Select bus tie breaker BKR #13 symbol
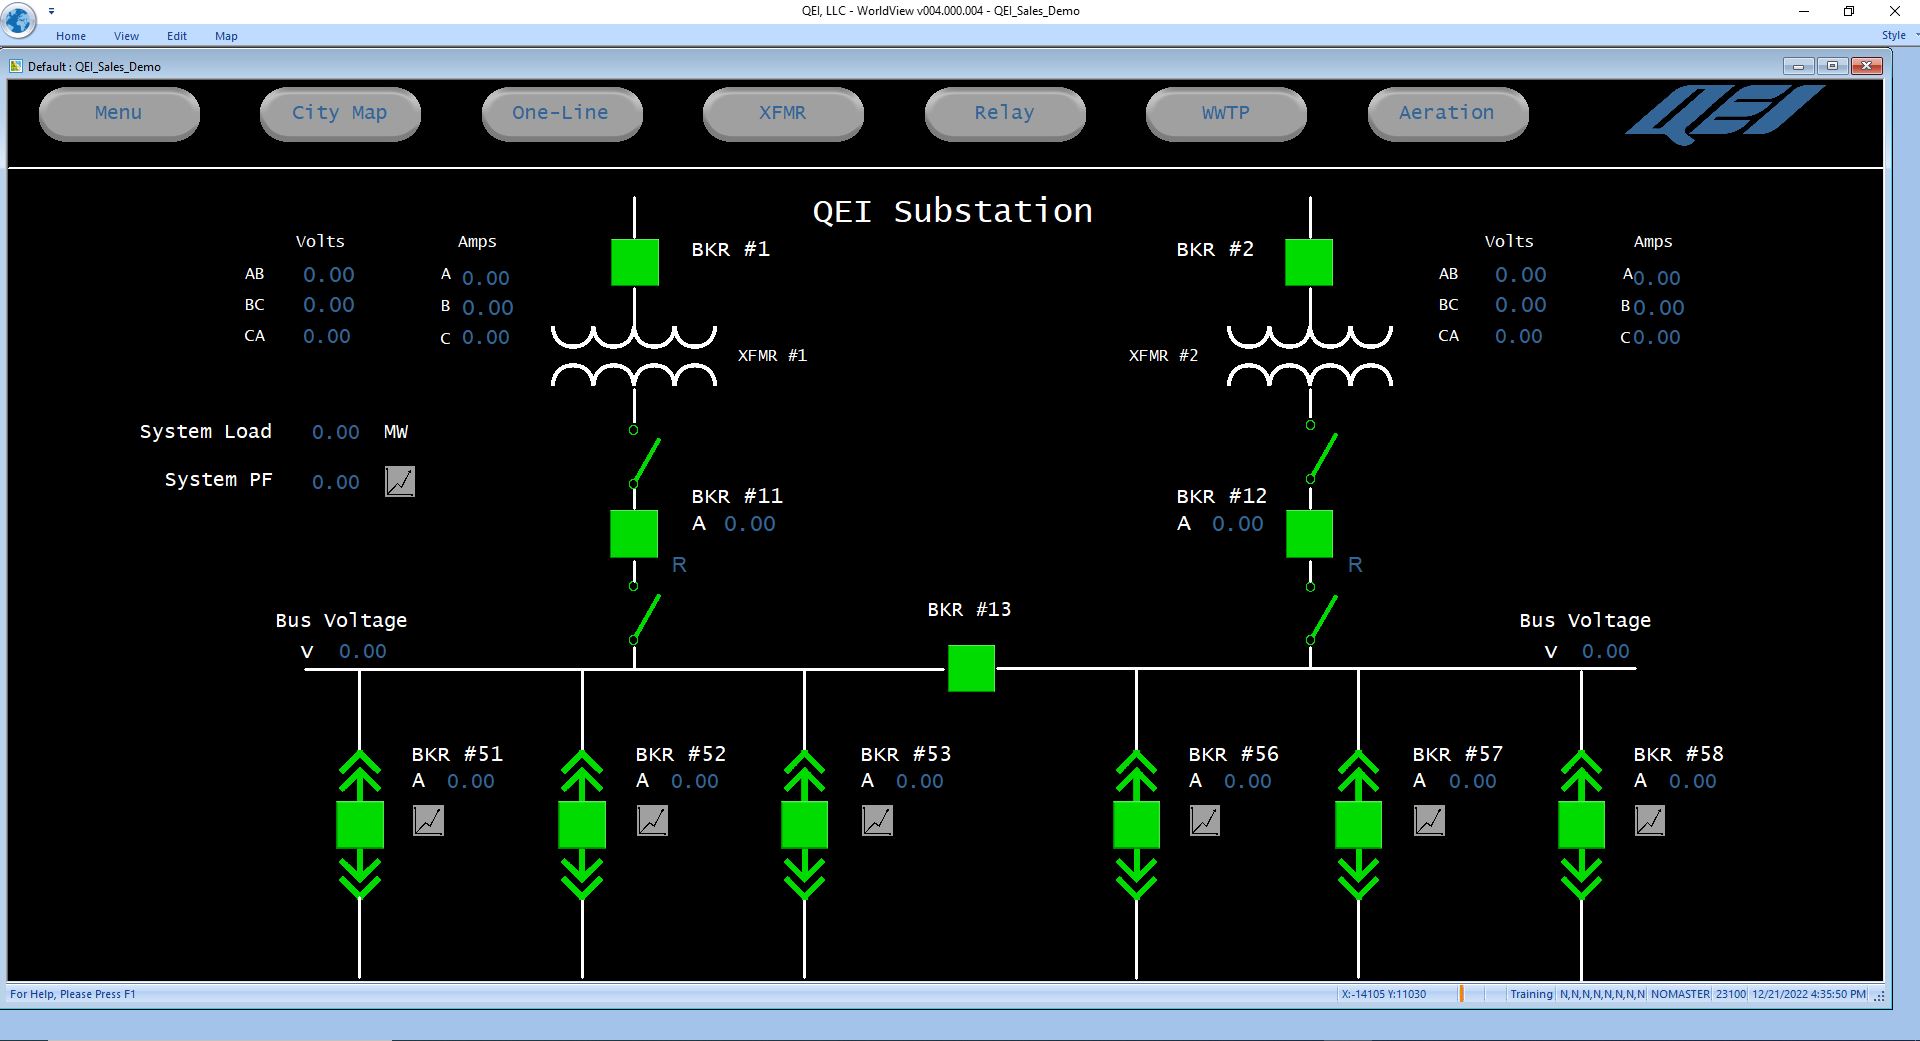Image resolution: width=1920 pixels, height=1041 pixels. (x=971, y=668)
